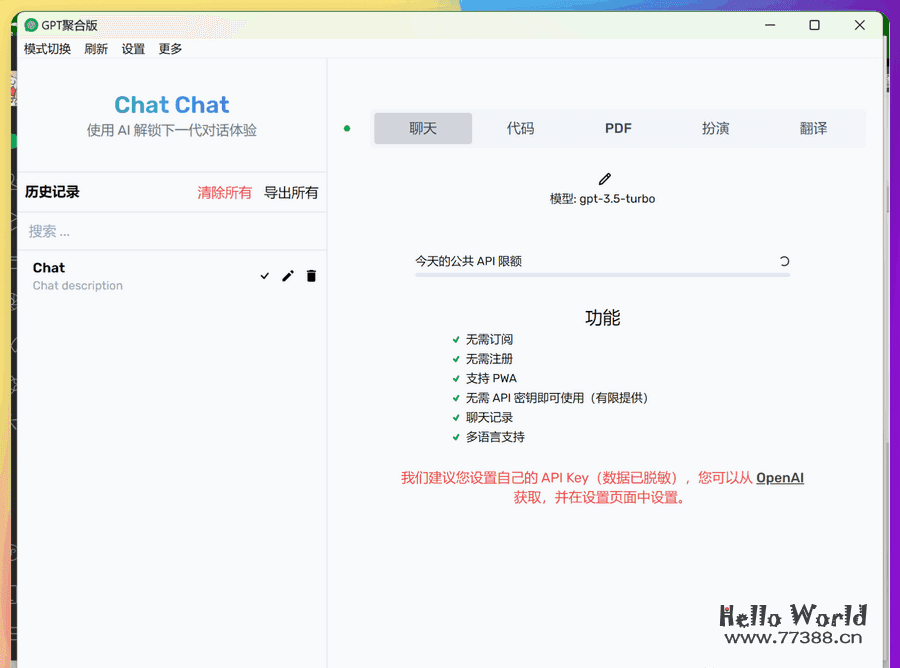Click the 历史记录 heading

[52, 192]
